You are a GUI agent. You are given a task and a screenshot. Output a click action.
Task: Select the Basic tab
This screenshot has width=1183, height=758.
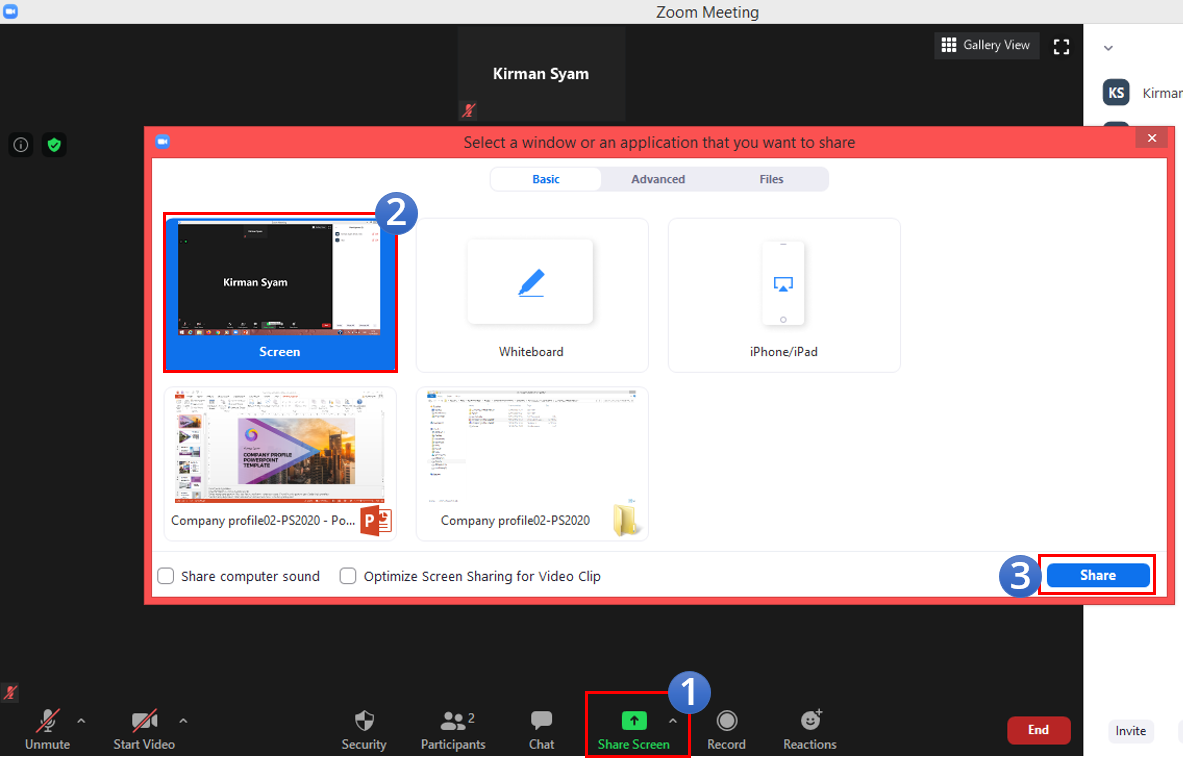coord(545,180)
